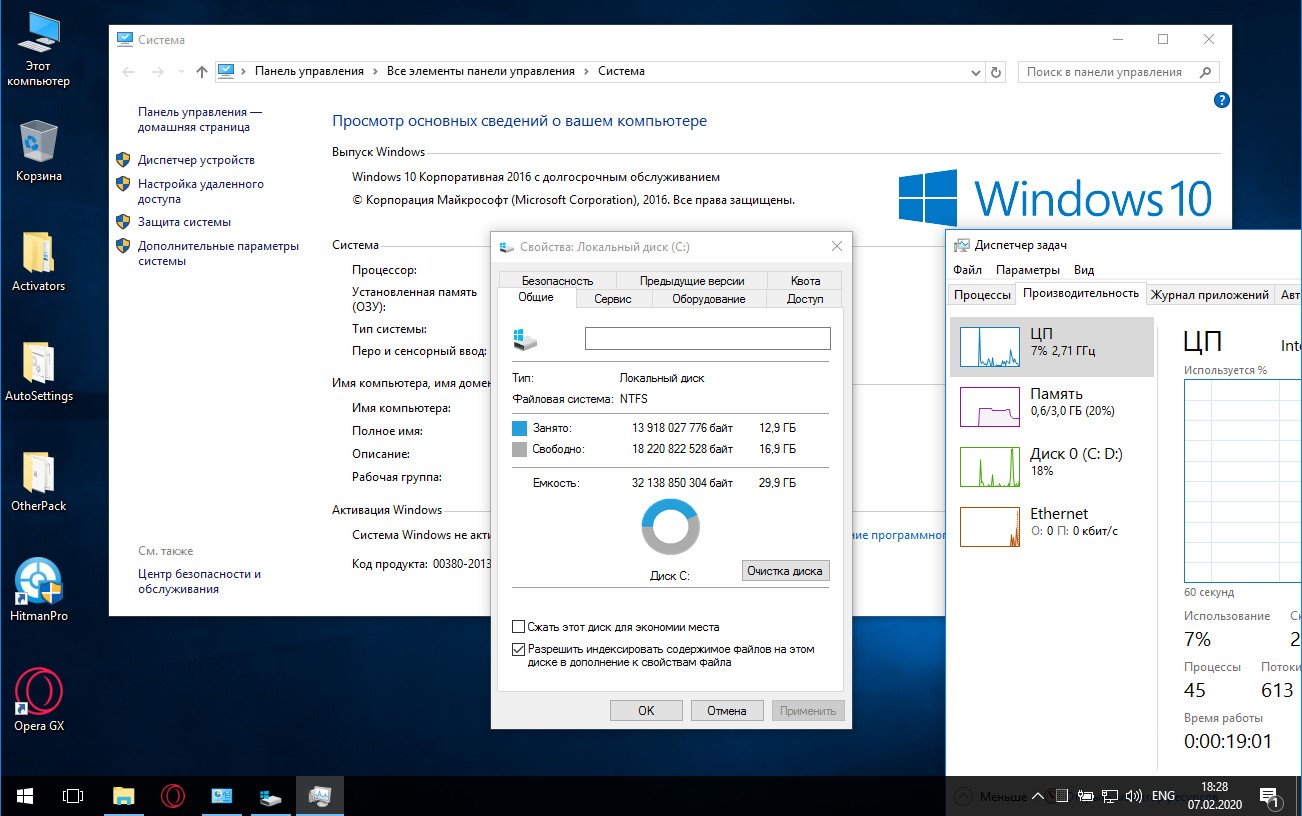Open Диспетчер устройств link

[x=196, y=160]
